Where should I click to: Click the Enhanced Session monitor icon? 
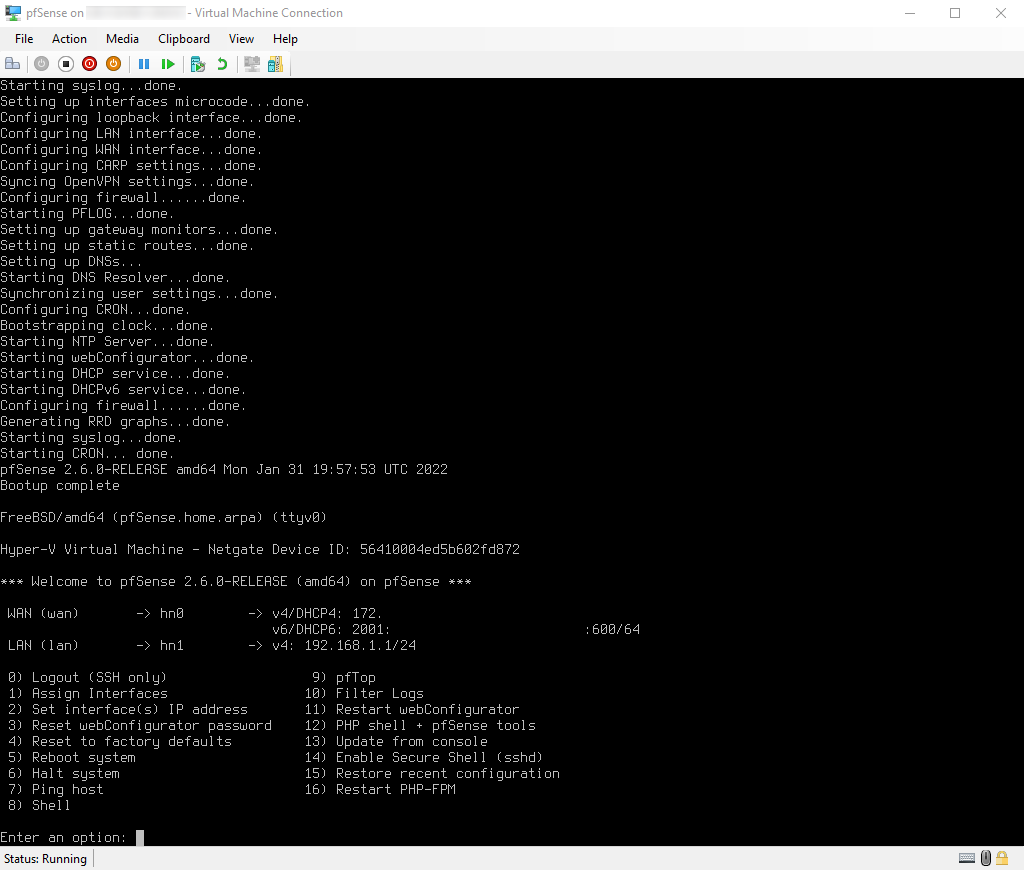[252, 64]
